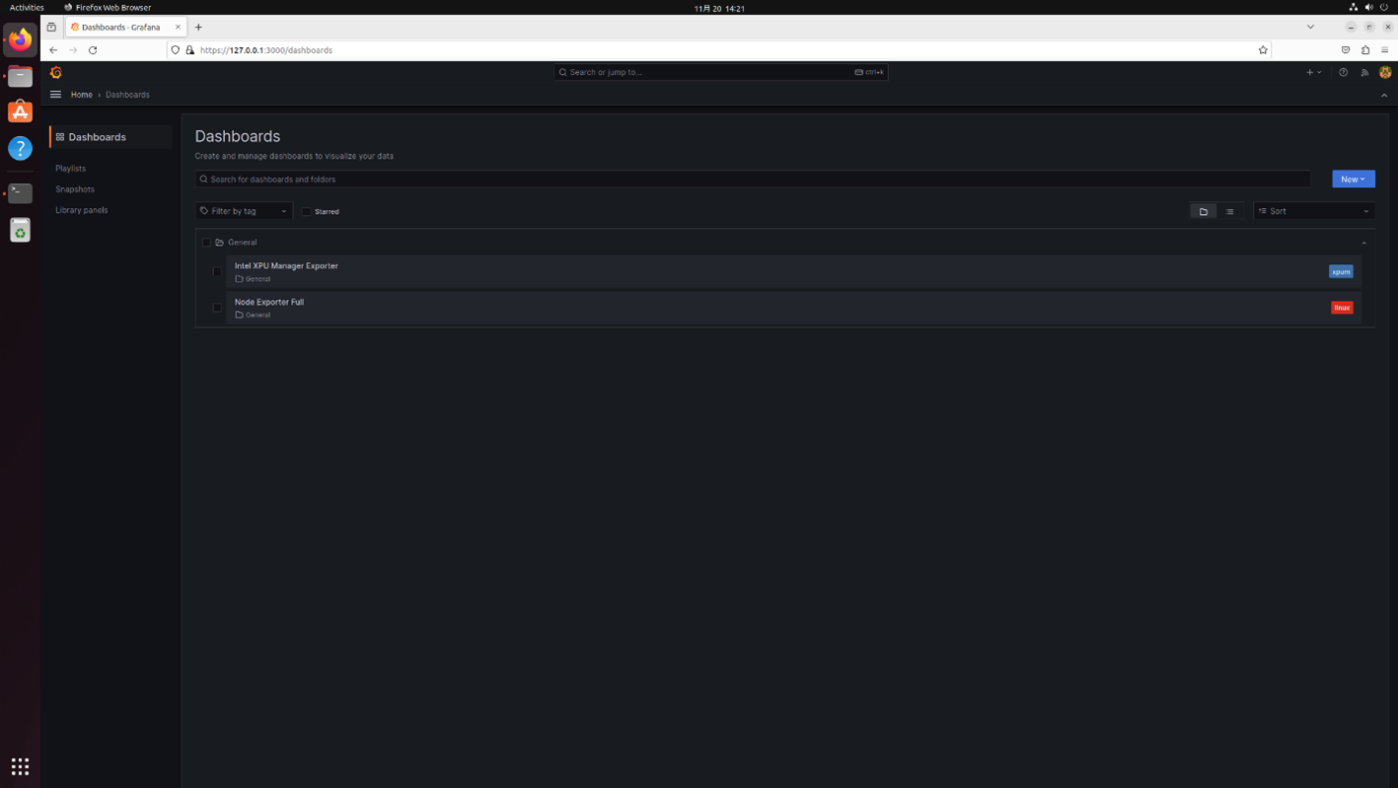Viewport: 1398px width, 788px height.
Task: Filter by the xpum tag
Action: (1341, 272)
